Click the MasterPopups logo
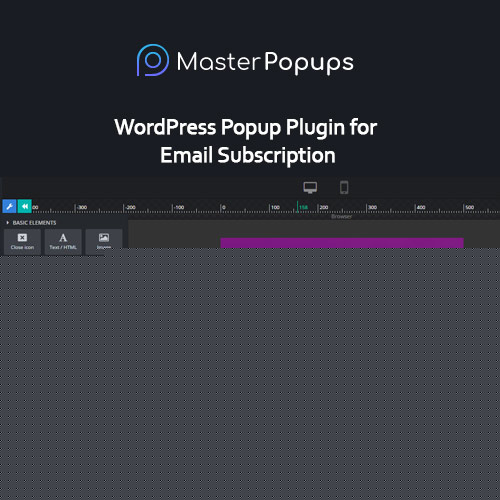This screenshot has height=500, width=500. click(245, 61)
